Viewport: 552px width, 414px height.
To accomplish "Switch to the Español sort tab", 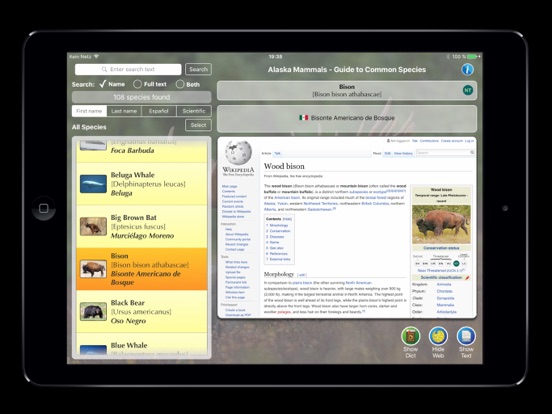I will pos(159,111).
